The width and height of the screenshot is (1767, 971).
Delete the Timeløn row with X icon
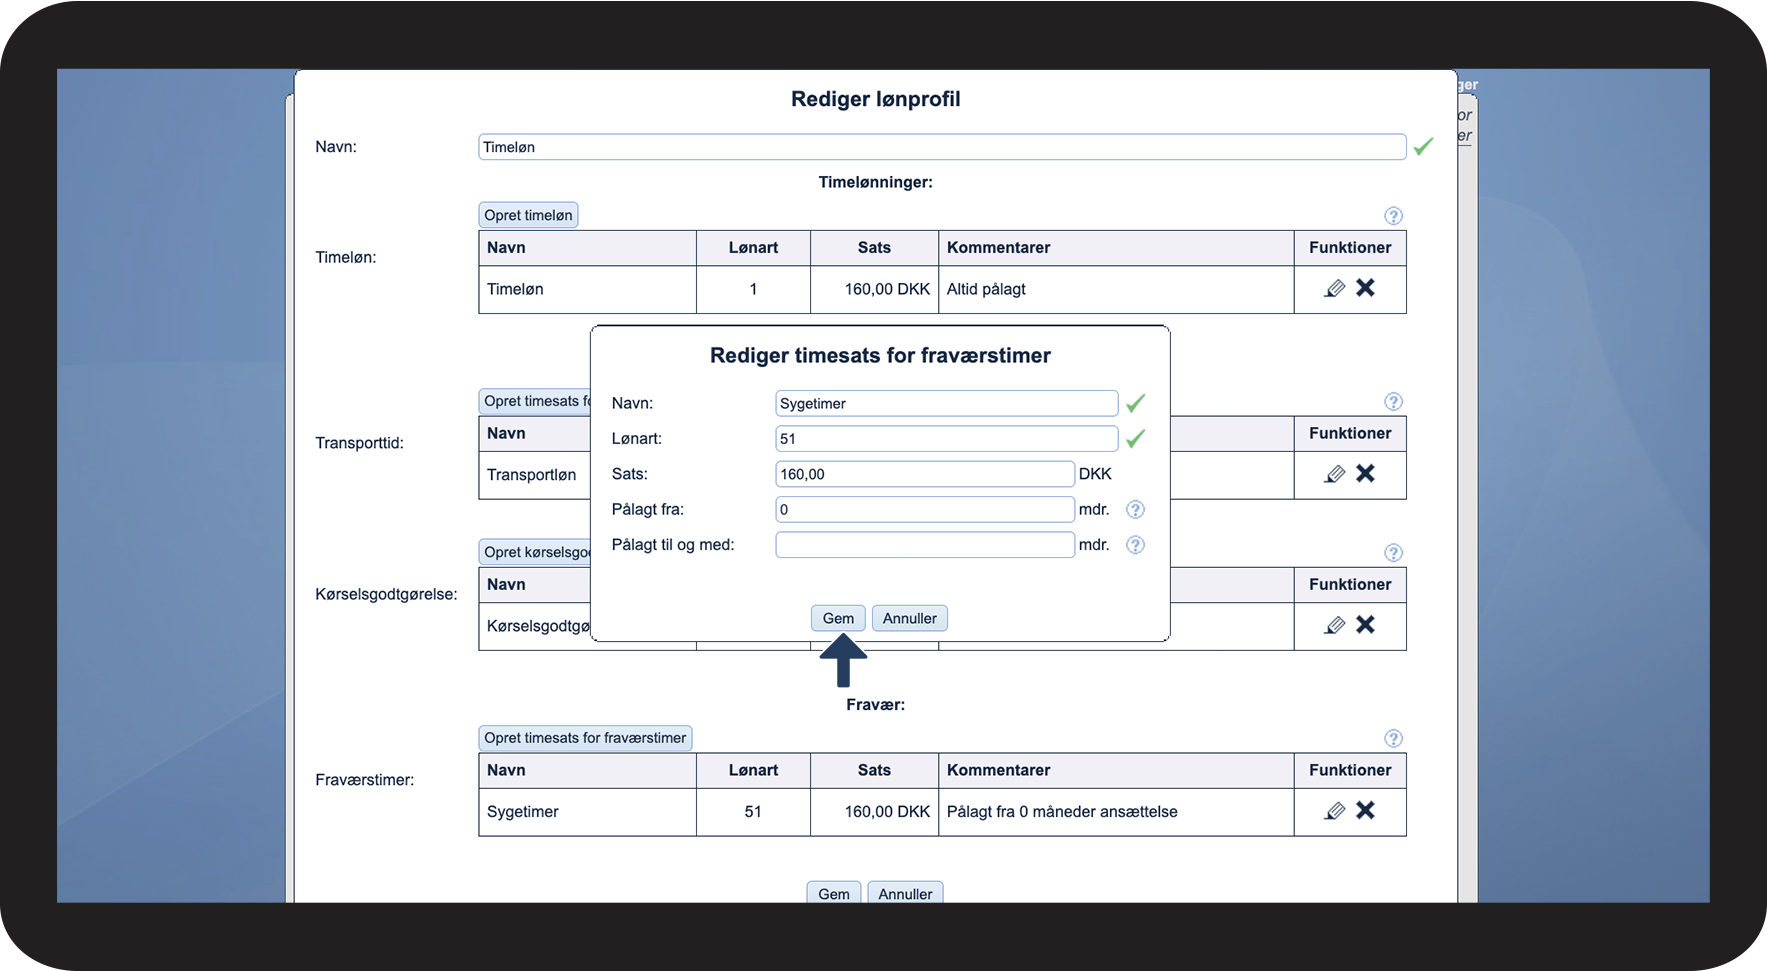(x=1365, y=288)
